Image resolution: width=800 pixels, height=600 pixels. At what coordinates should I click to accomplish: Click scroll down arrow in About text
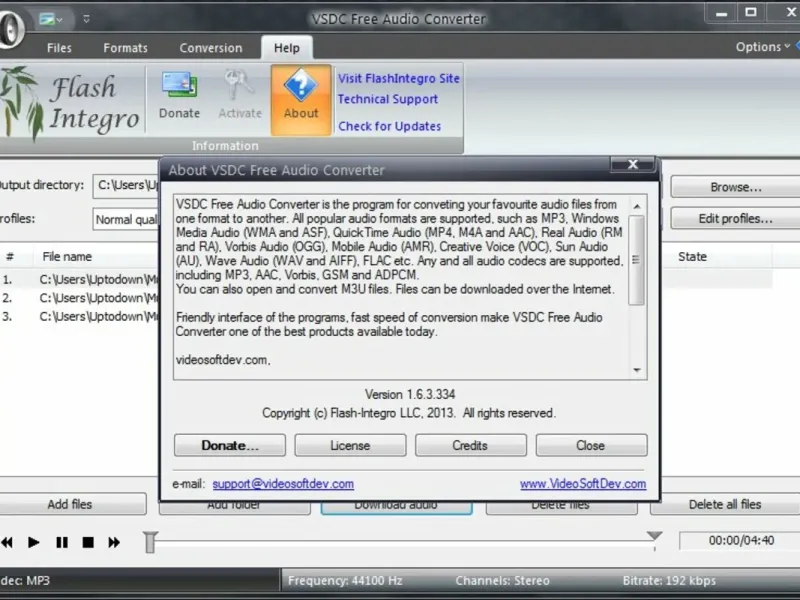[637, 370]
